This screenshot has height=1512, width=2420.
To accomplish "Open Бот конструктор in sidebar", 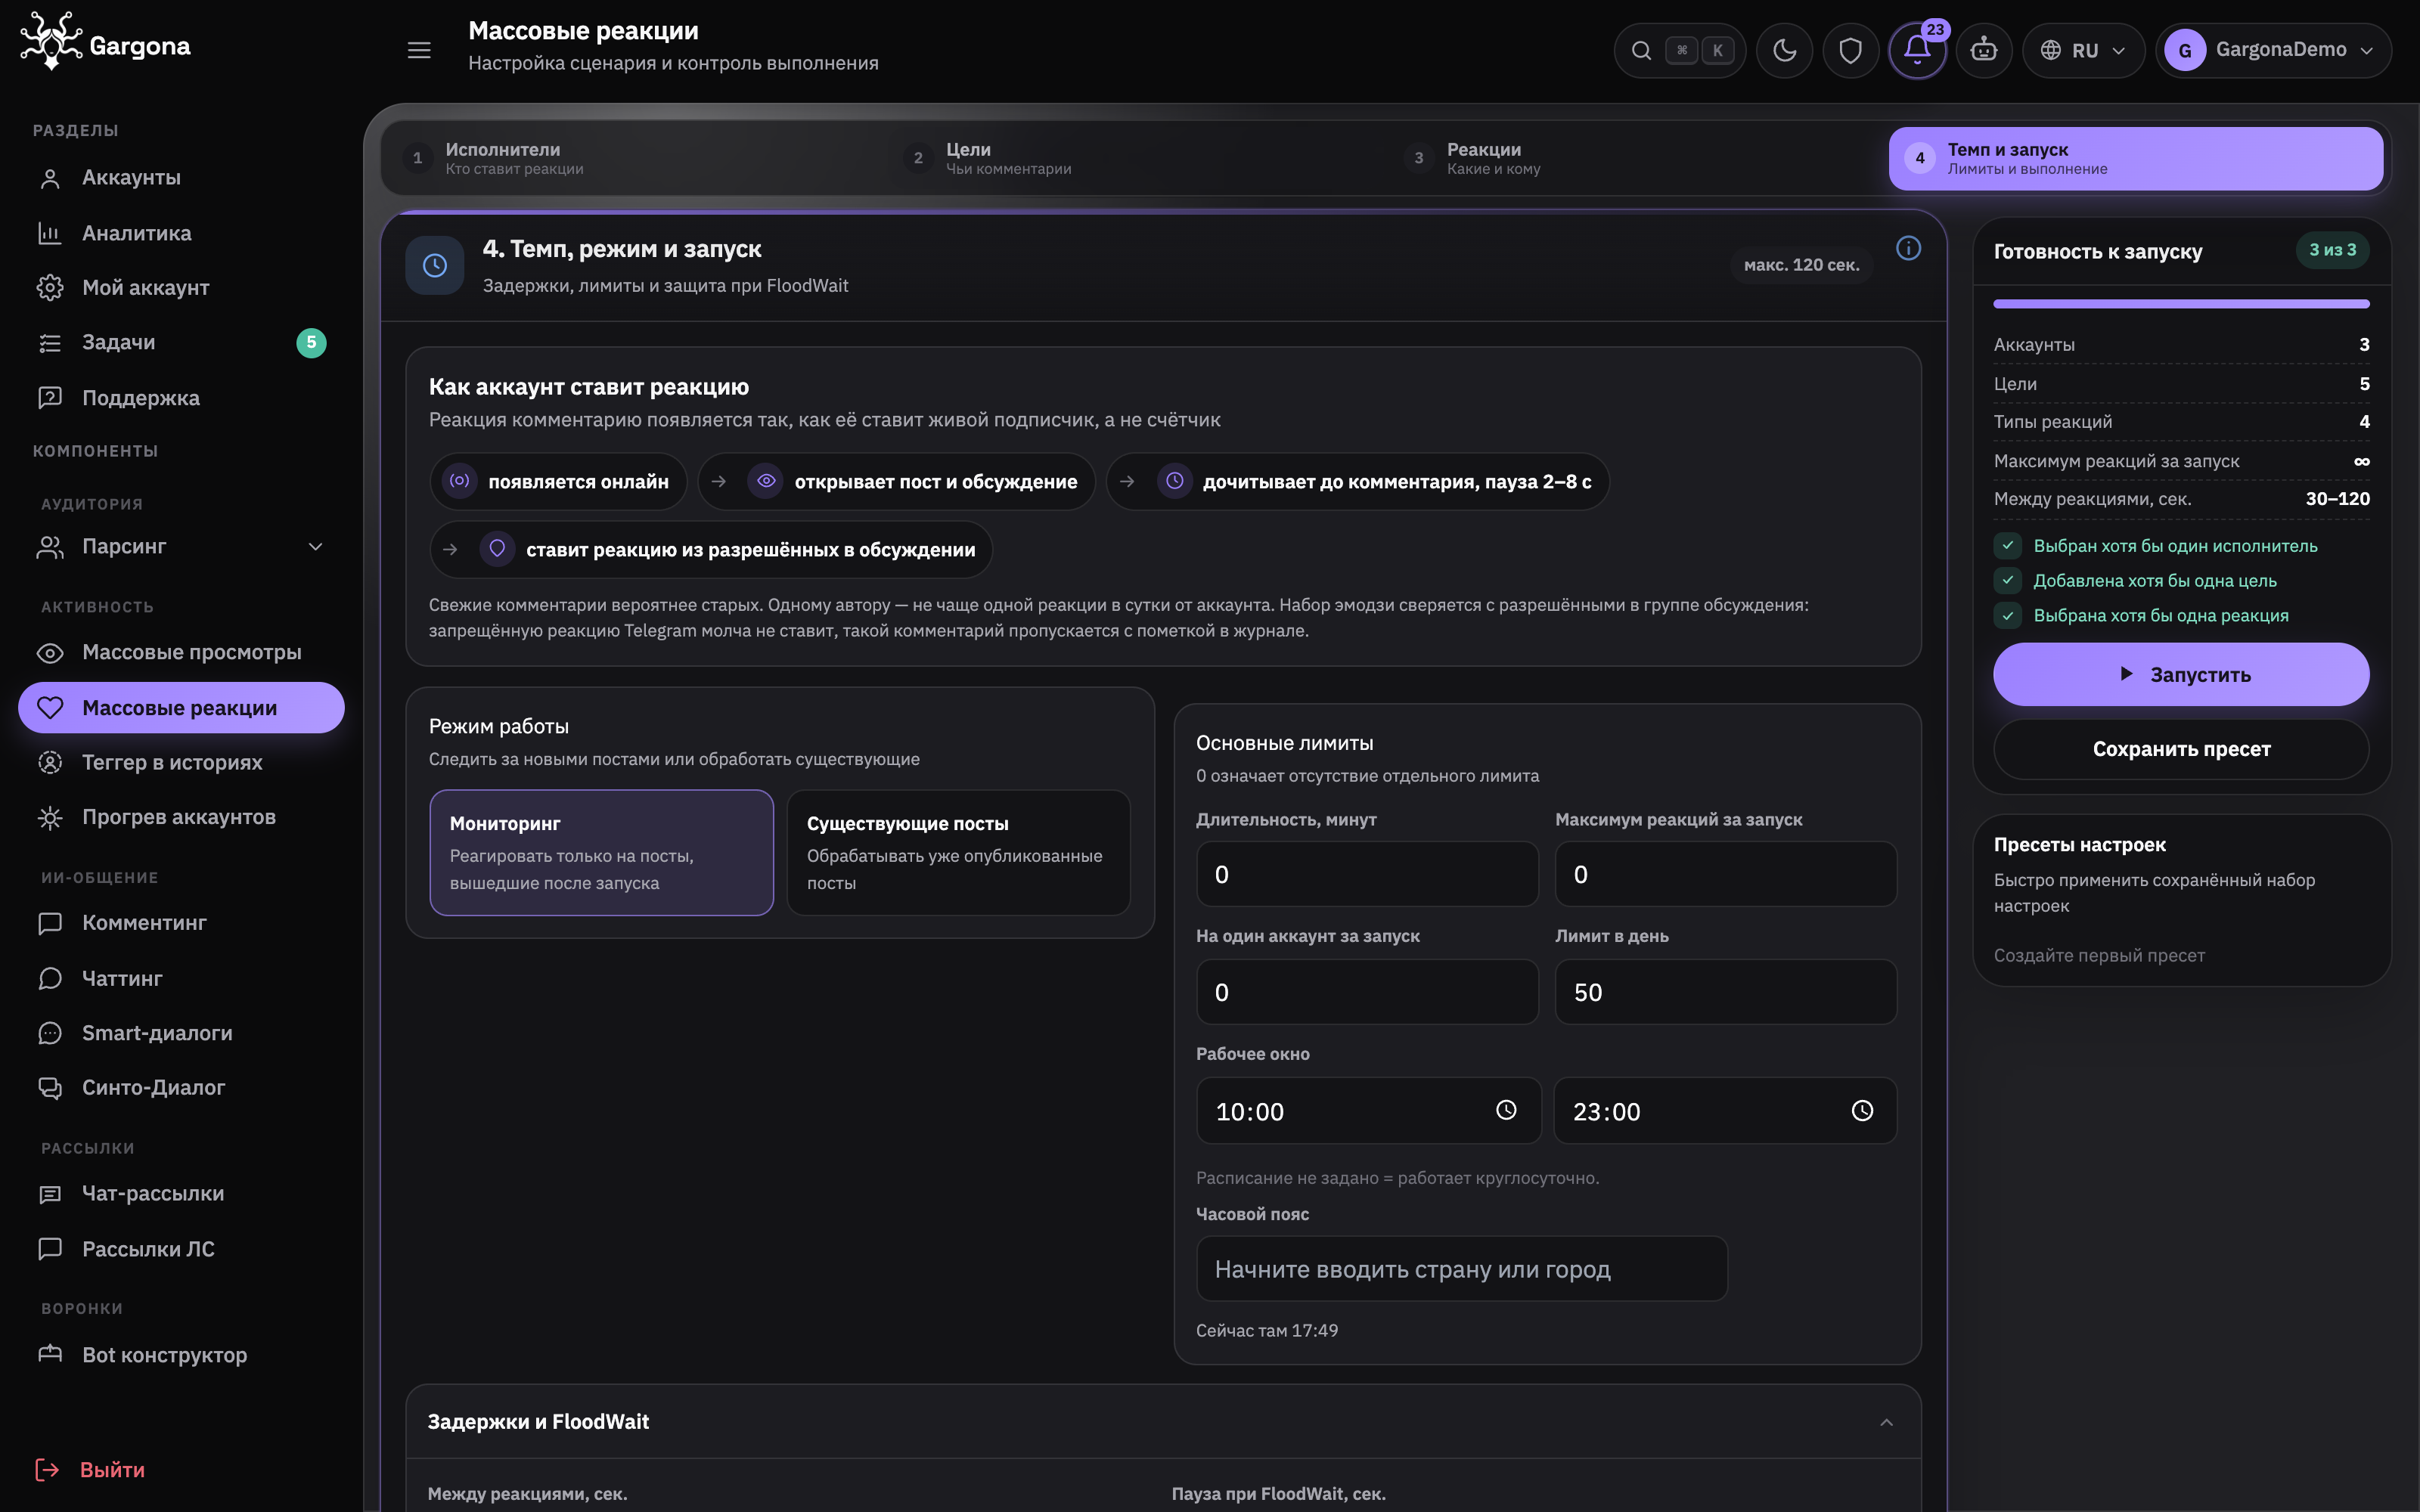I will (x=181, y=1355).
